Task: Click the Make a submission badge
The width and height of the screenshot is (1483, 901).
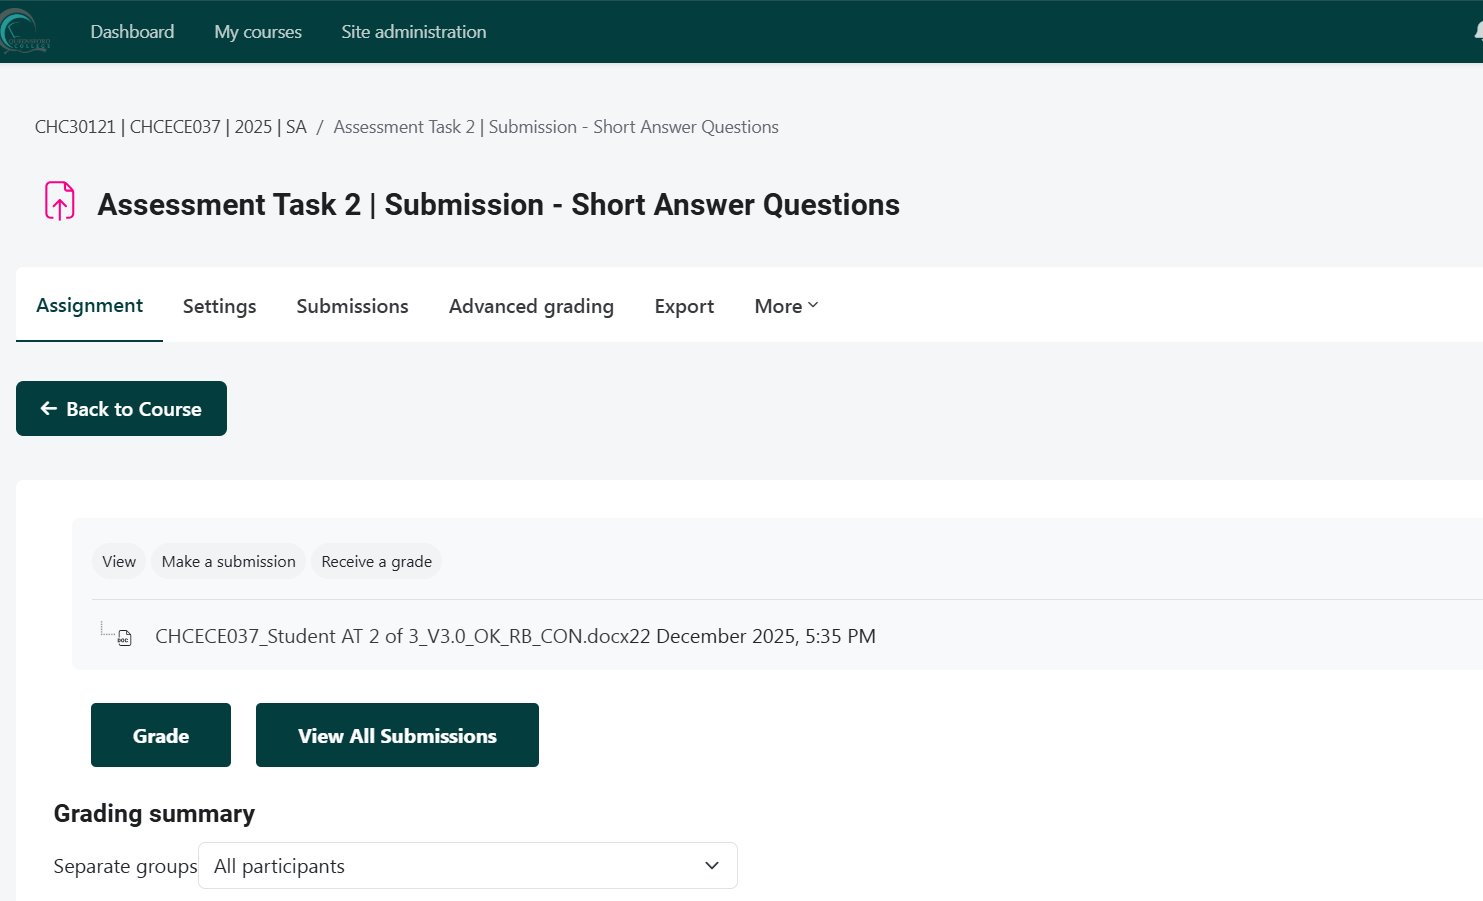Action: 228,562
